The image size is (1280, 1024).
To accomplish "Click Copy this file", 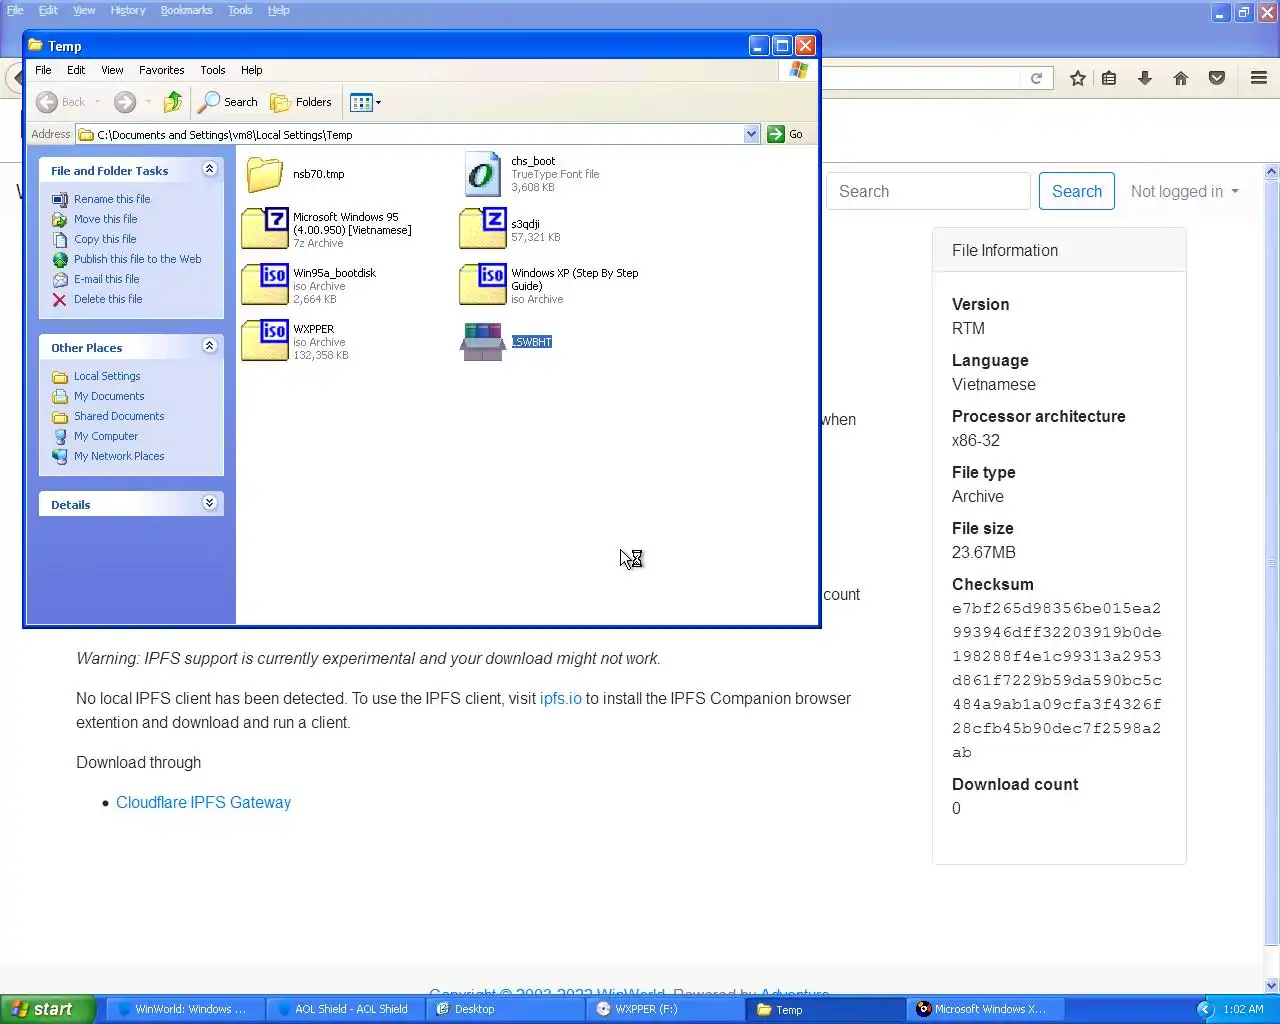I will (x=105, y=239).
